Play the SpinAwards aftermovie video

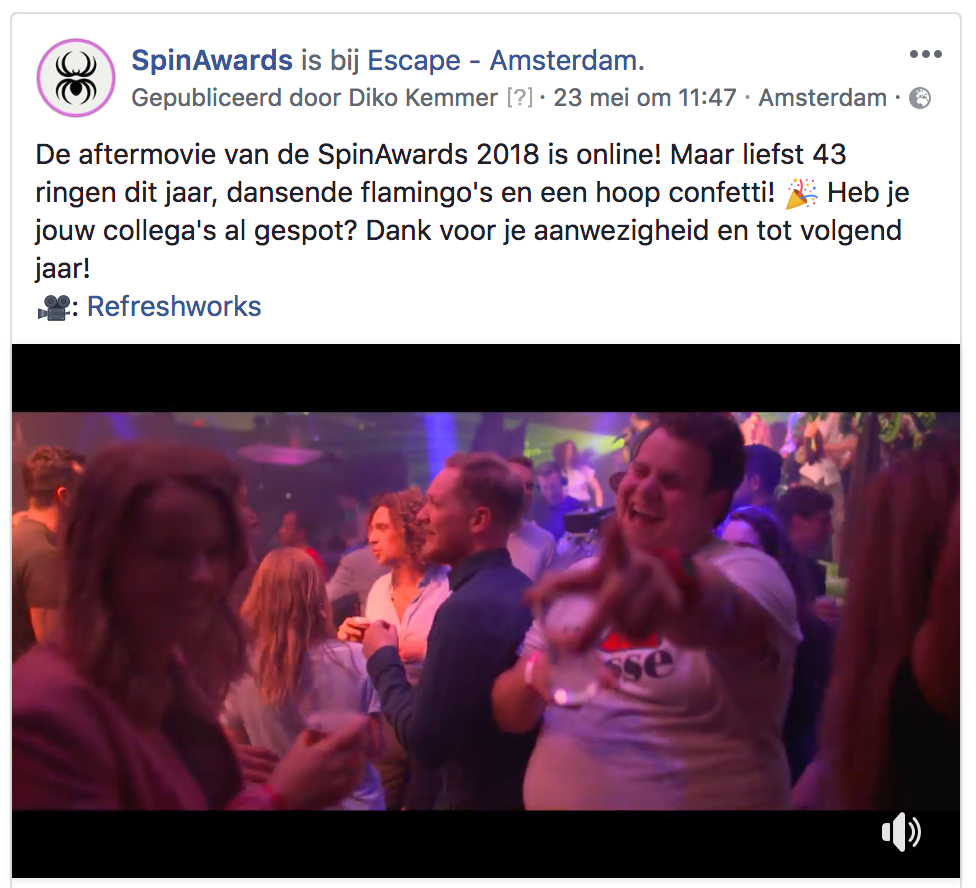(x=486, y=610)
